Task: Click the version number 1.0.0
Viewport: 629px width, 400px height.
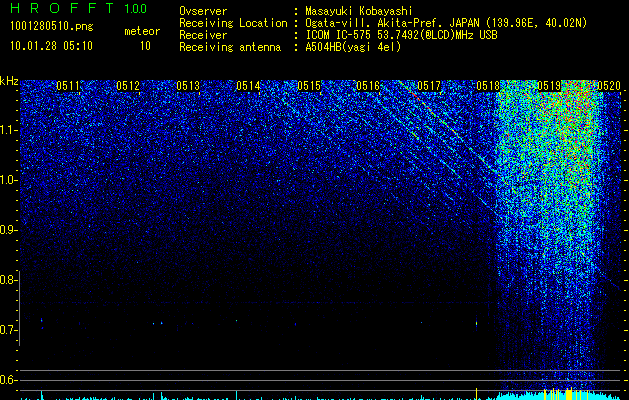Action: pos(136,9)
